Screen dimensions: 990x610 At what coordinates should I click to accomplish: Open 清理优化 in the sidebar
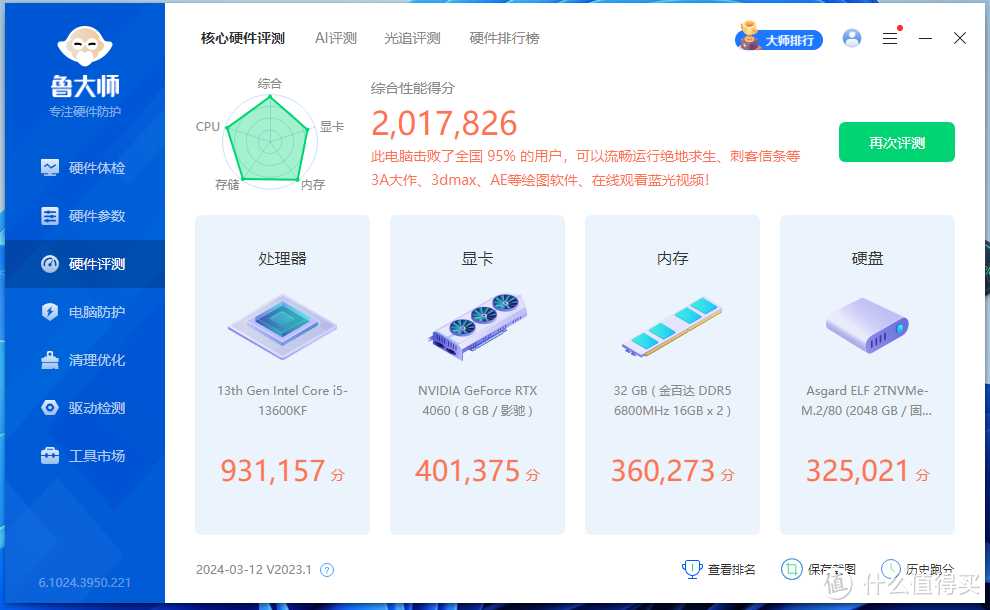[85, 360]
